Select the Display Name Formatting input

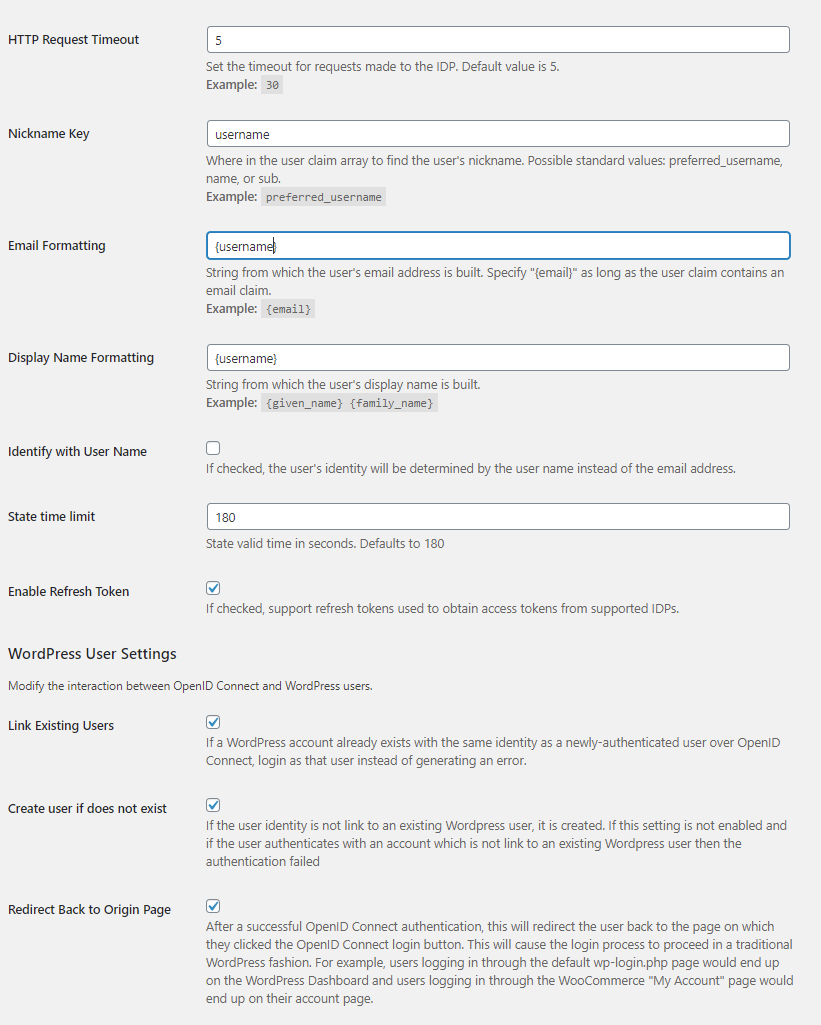pyautogui.click(x=497, y=358)
